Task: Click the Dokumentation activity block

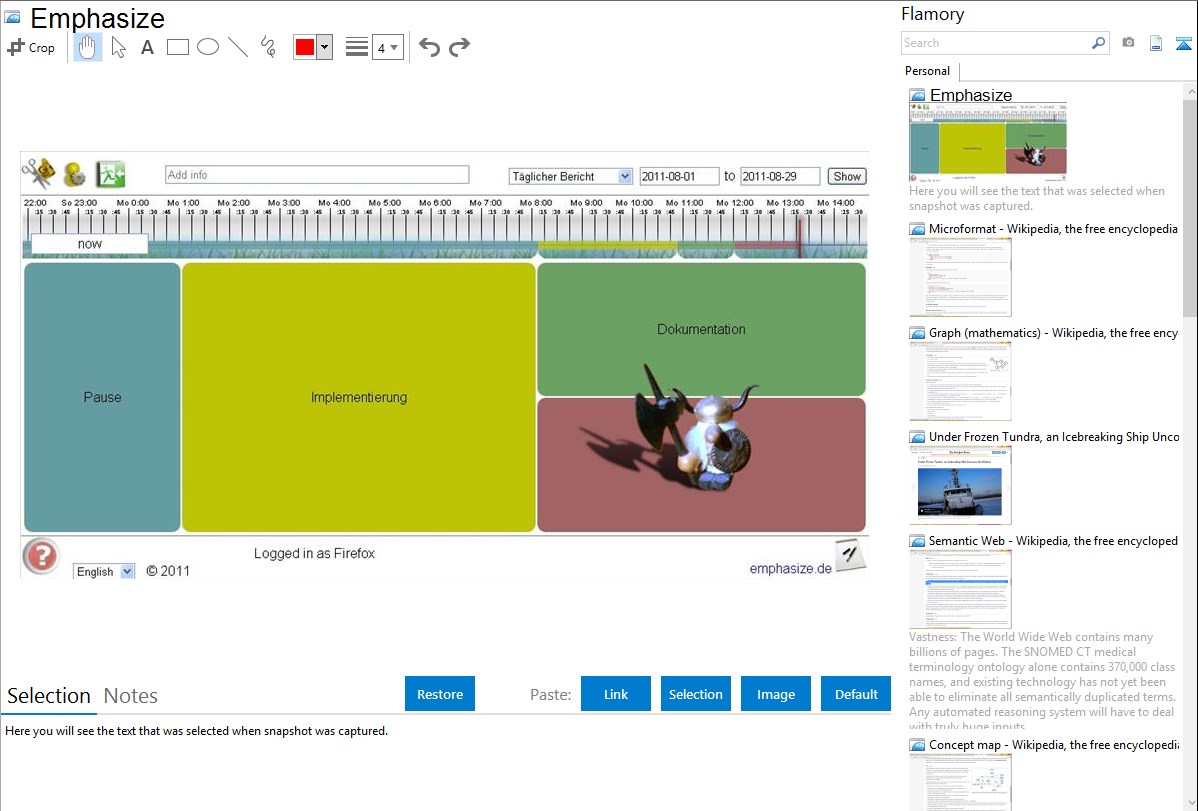Action: 701,329
